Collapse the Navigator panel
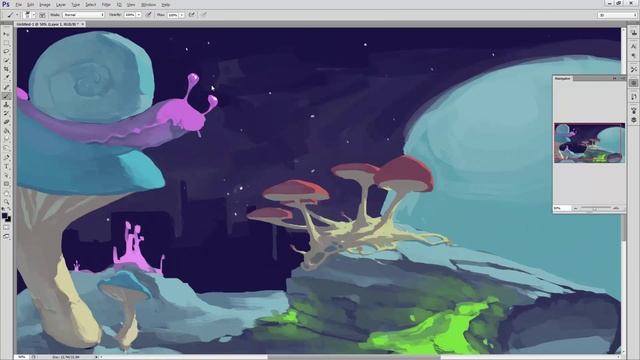The image size is (640, 360). coord(615,78)
